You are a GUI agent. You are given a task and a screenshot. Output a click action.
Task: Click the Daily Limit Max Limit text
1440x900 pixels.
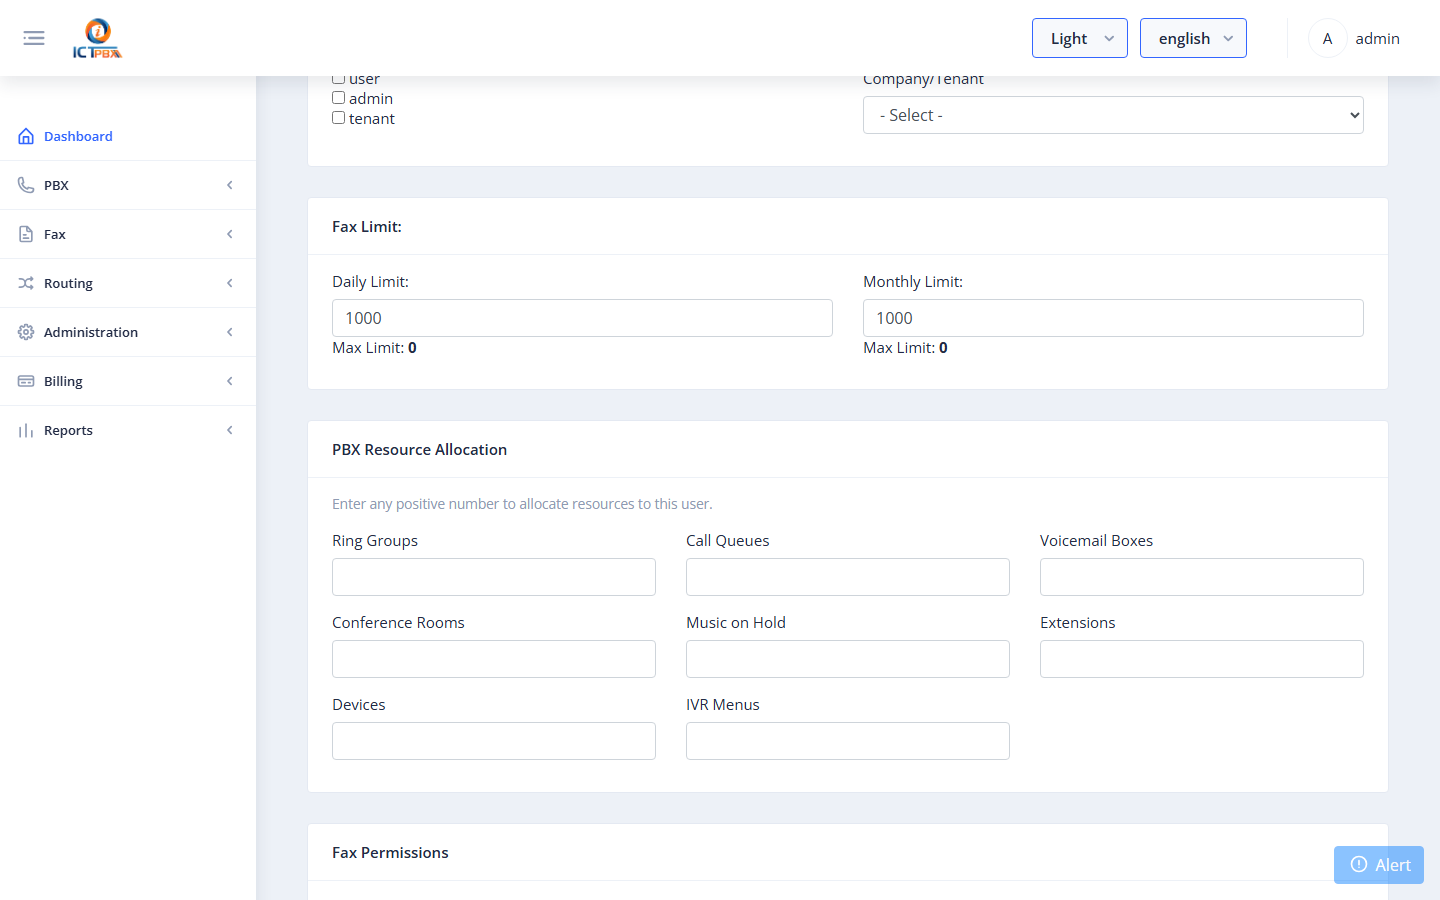point(374,348)
